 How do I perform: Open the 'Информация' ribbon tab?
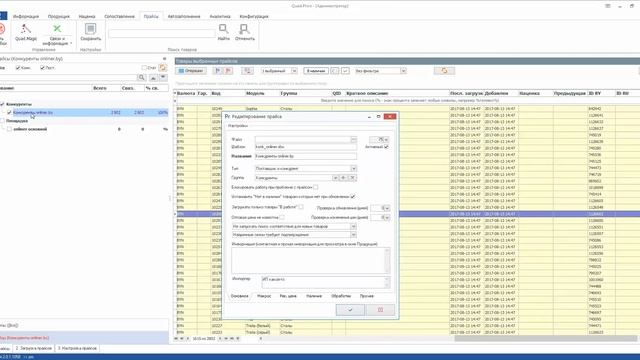pos(26,16)
